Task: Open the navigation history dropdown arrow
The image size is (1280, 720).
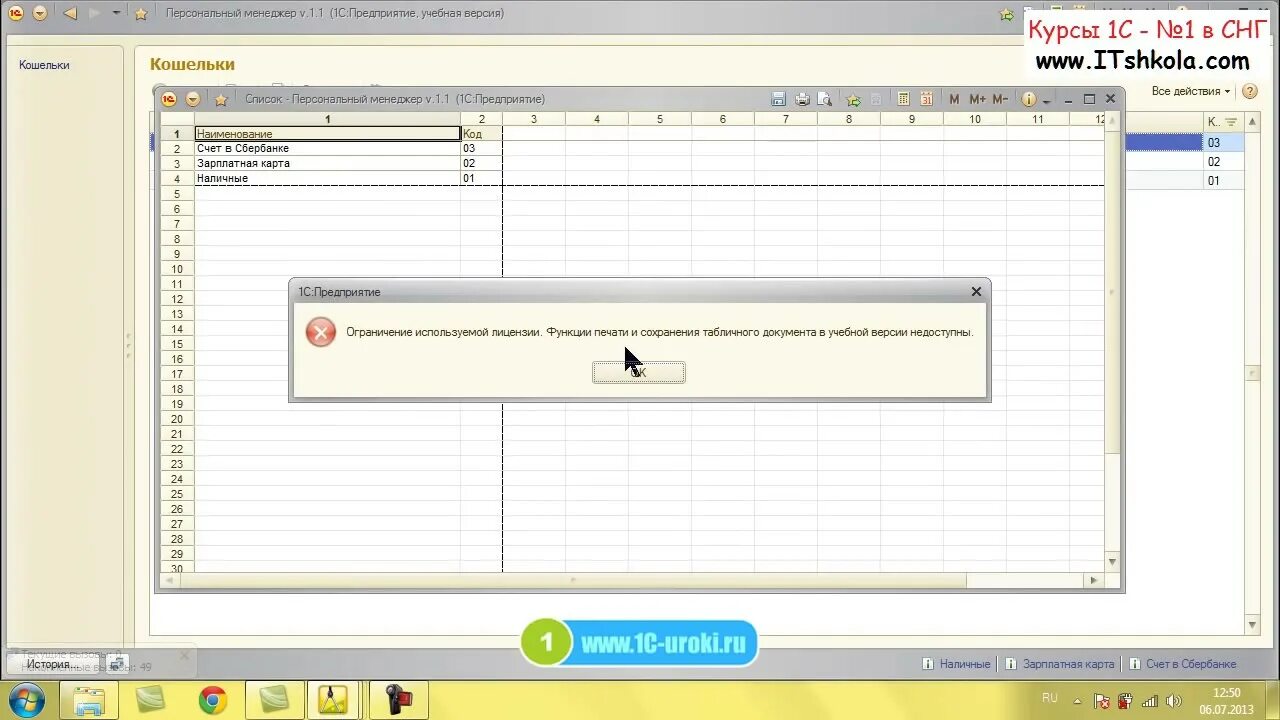Action: tap(116, 13)
